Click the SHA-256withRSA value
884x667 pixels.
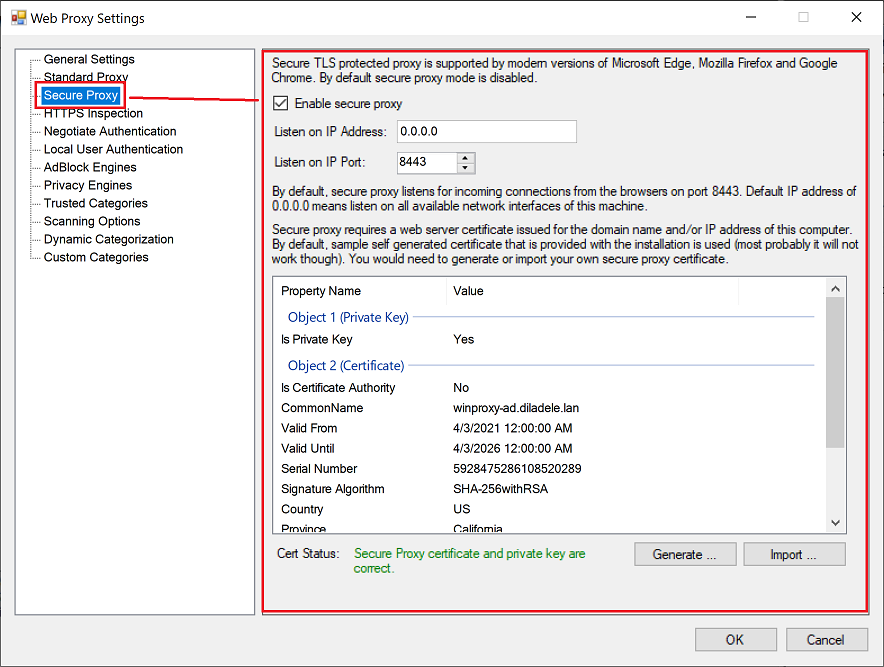coord(501,489)
